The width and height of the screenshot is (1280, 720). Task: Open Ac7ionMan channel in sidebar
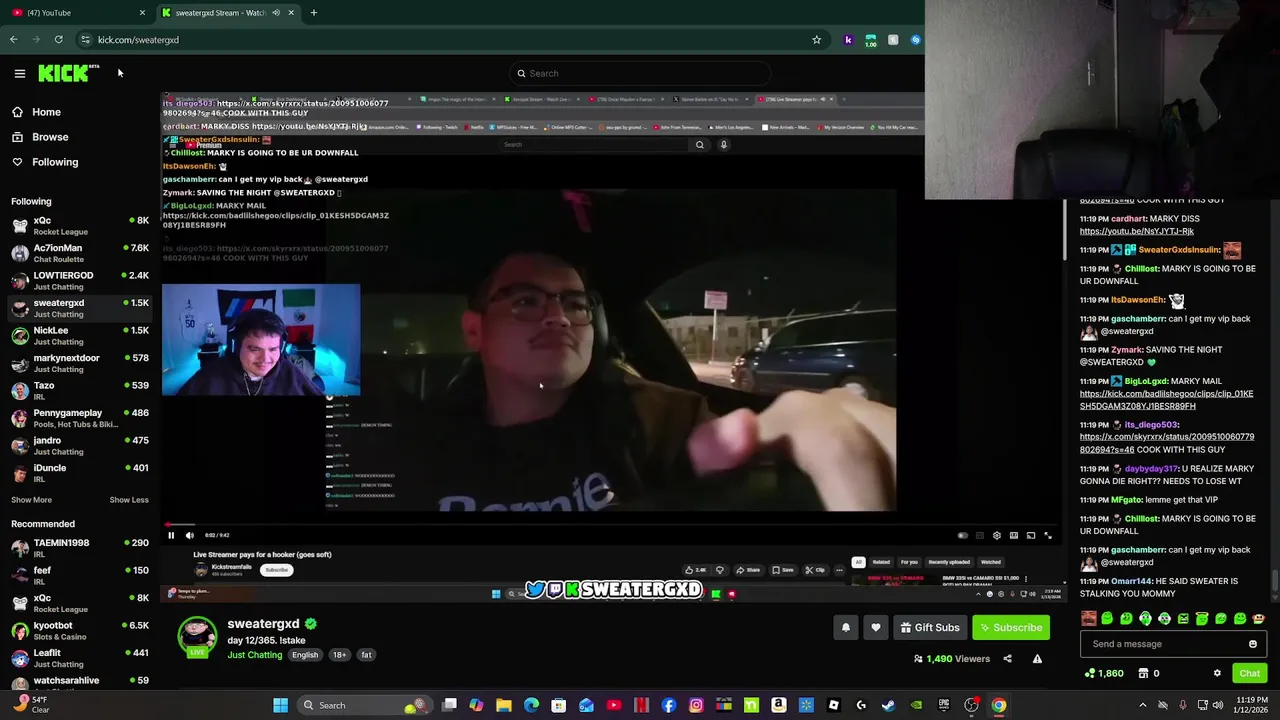80,253
